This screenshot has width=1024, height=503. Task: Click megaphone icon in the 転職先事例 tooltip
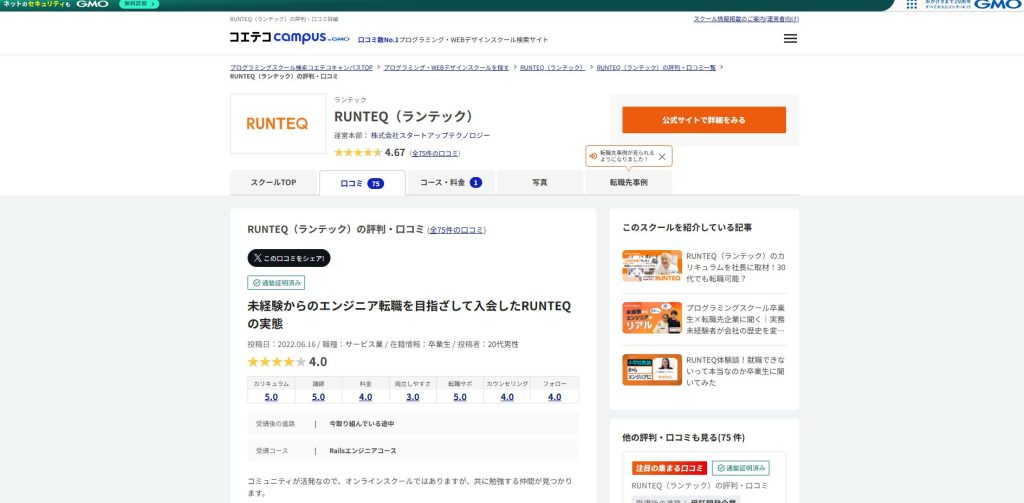(593, 156)
